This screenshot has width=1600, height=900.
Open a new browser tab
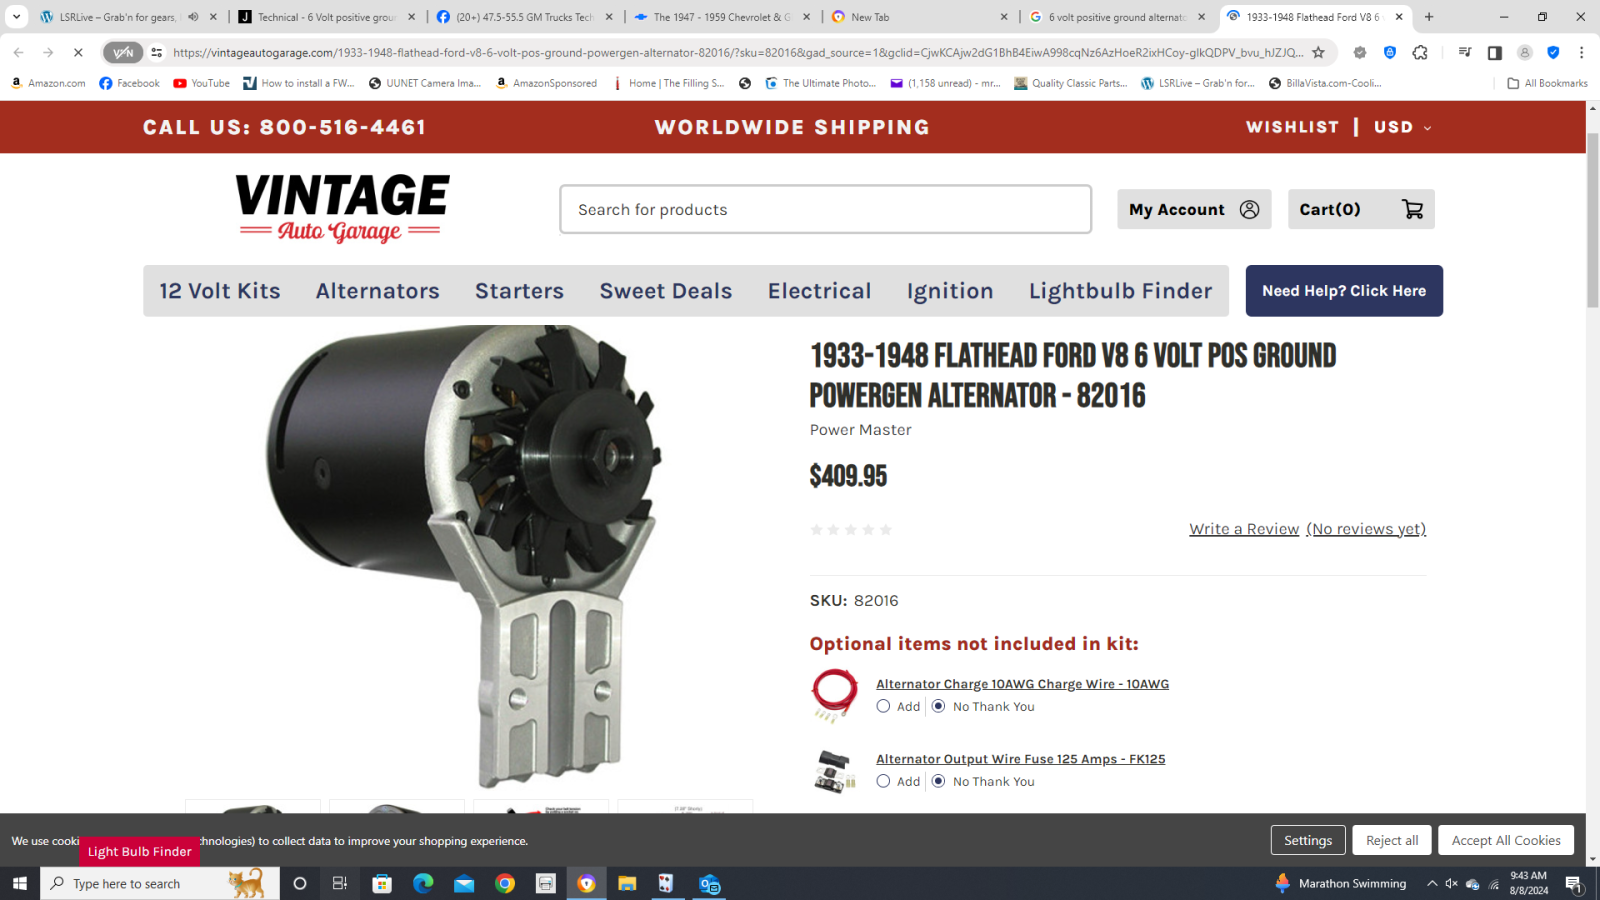(1429, 17)
